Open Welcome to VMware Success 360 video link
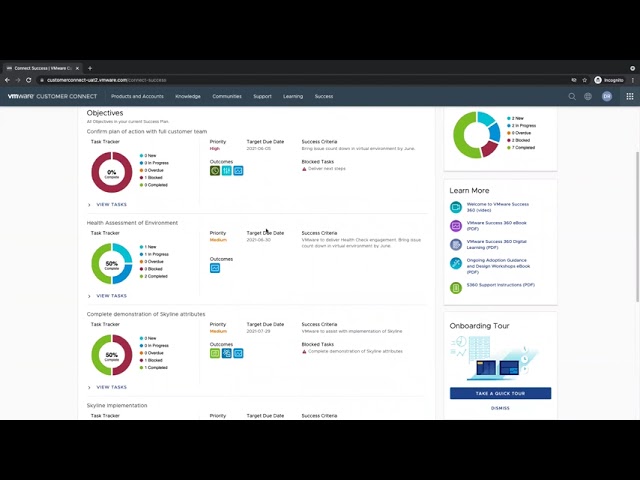 tap(498, 207)
